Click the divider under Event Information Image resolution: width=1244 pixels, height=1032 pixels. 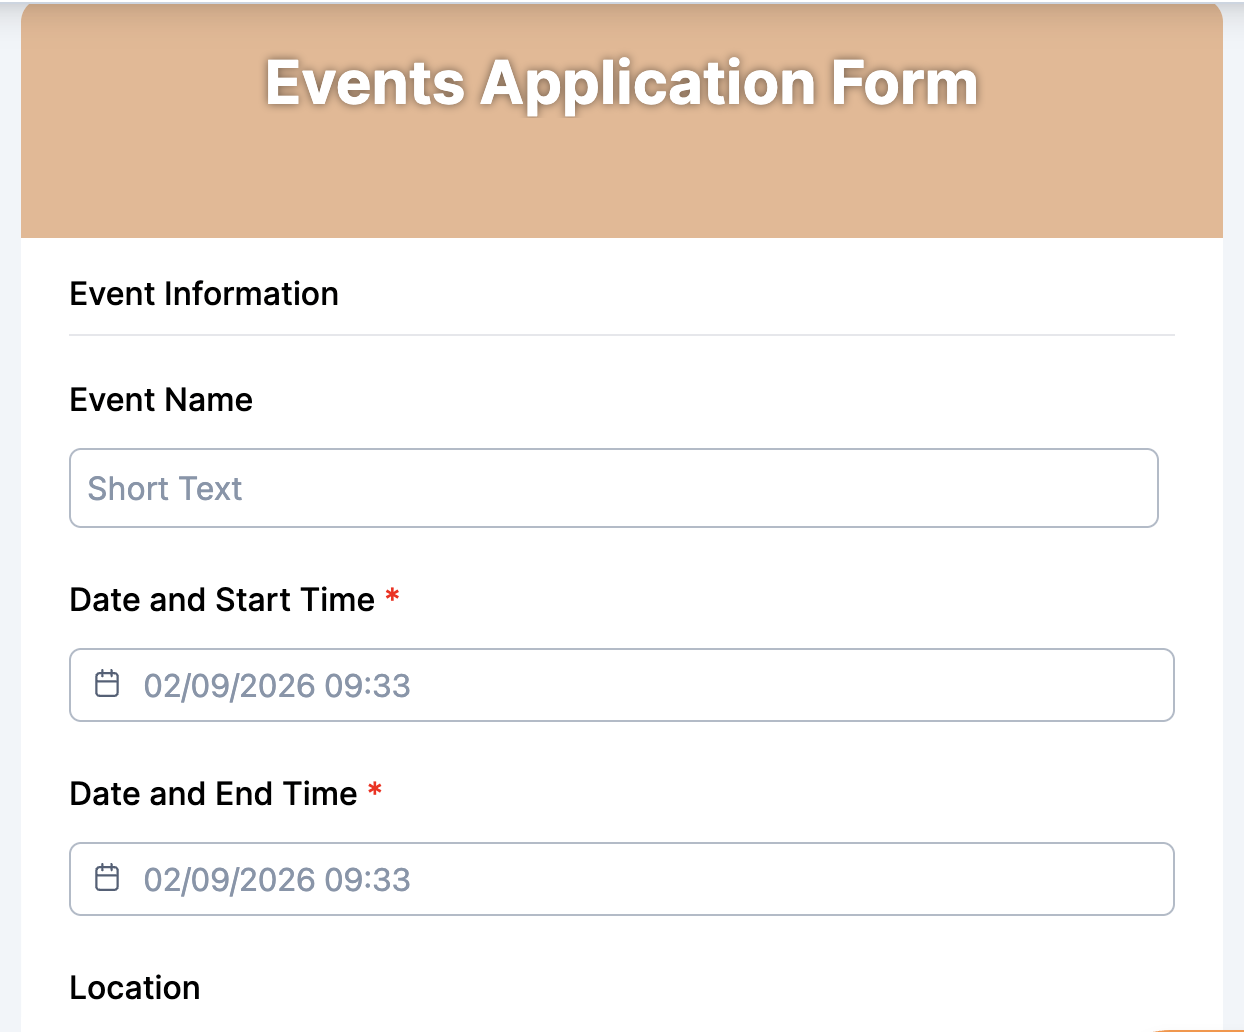coord(620,331)
